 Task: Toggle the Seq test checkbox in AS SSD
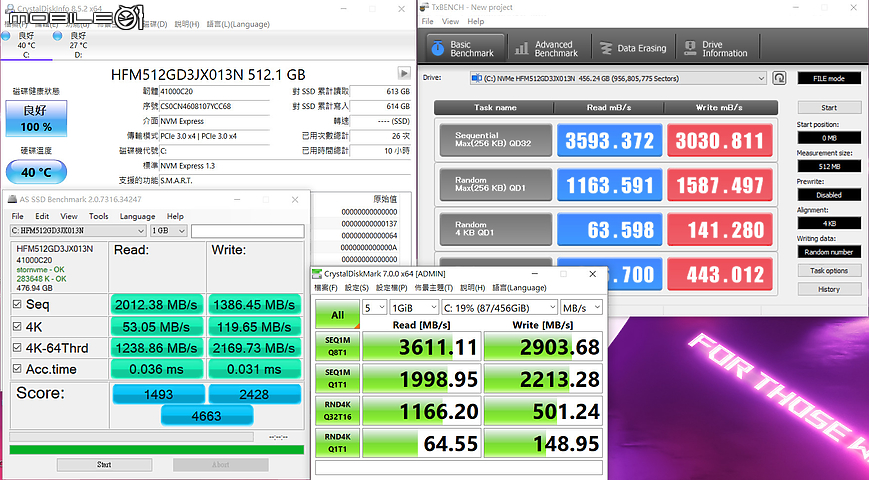[17, 304]
